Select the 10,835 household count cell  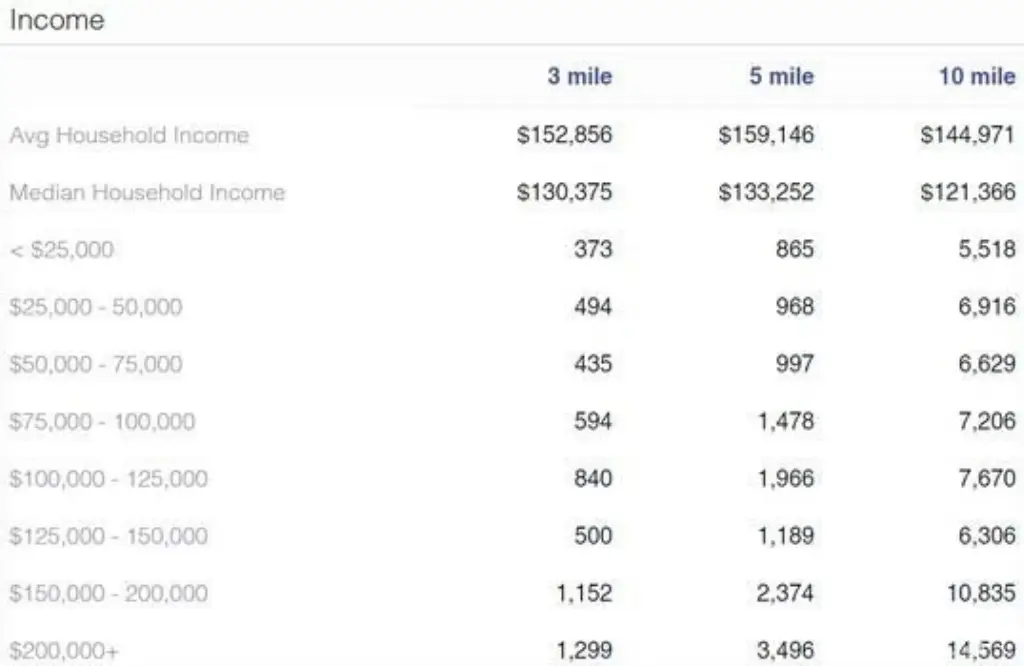[x=980, y=593]
